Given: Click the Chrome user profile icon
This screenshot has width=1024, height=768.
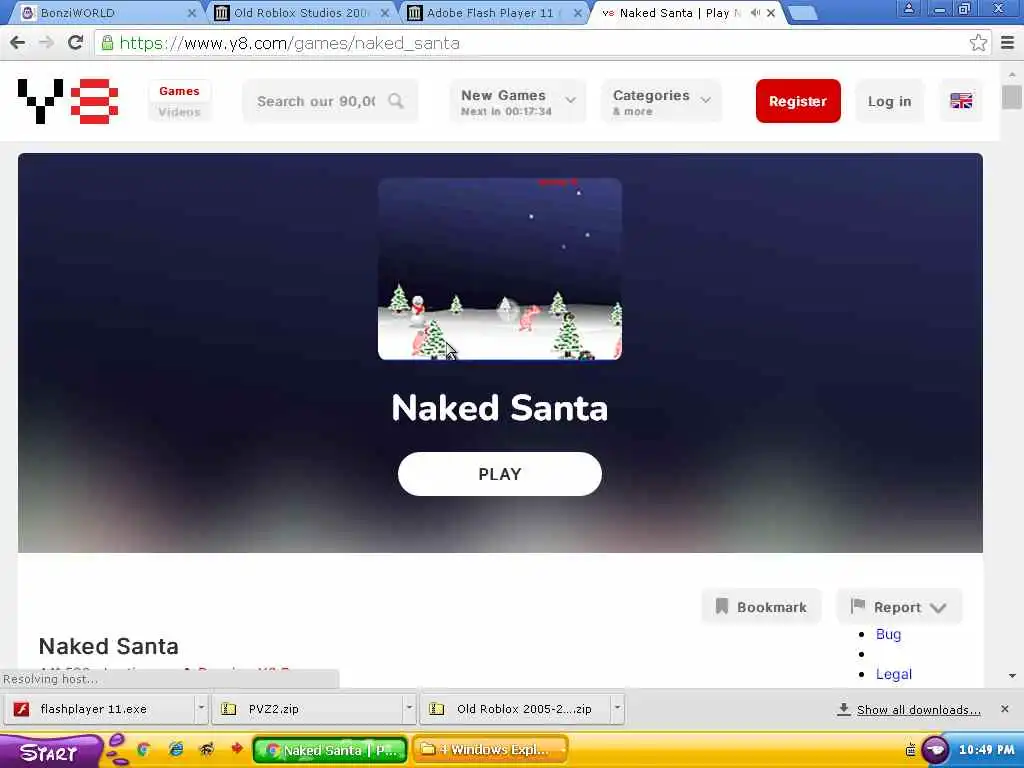Looking at the screenshot, I should pyautogui.click(x=908, y=8).
